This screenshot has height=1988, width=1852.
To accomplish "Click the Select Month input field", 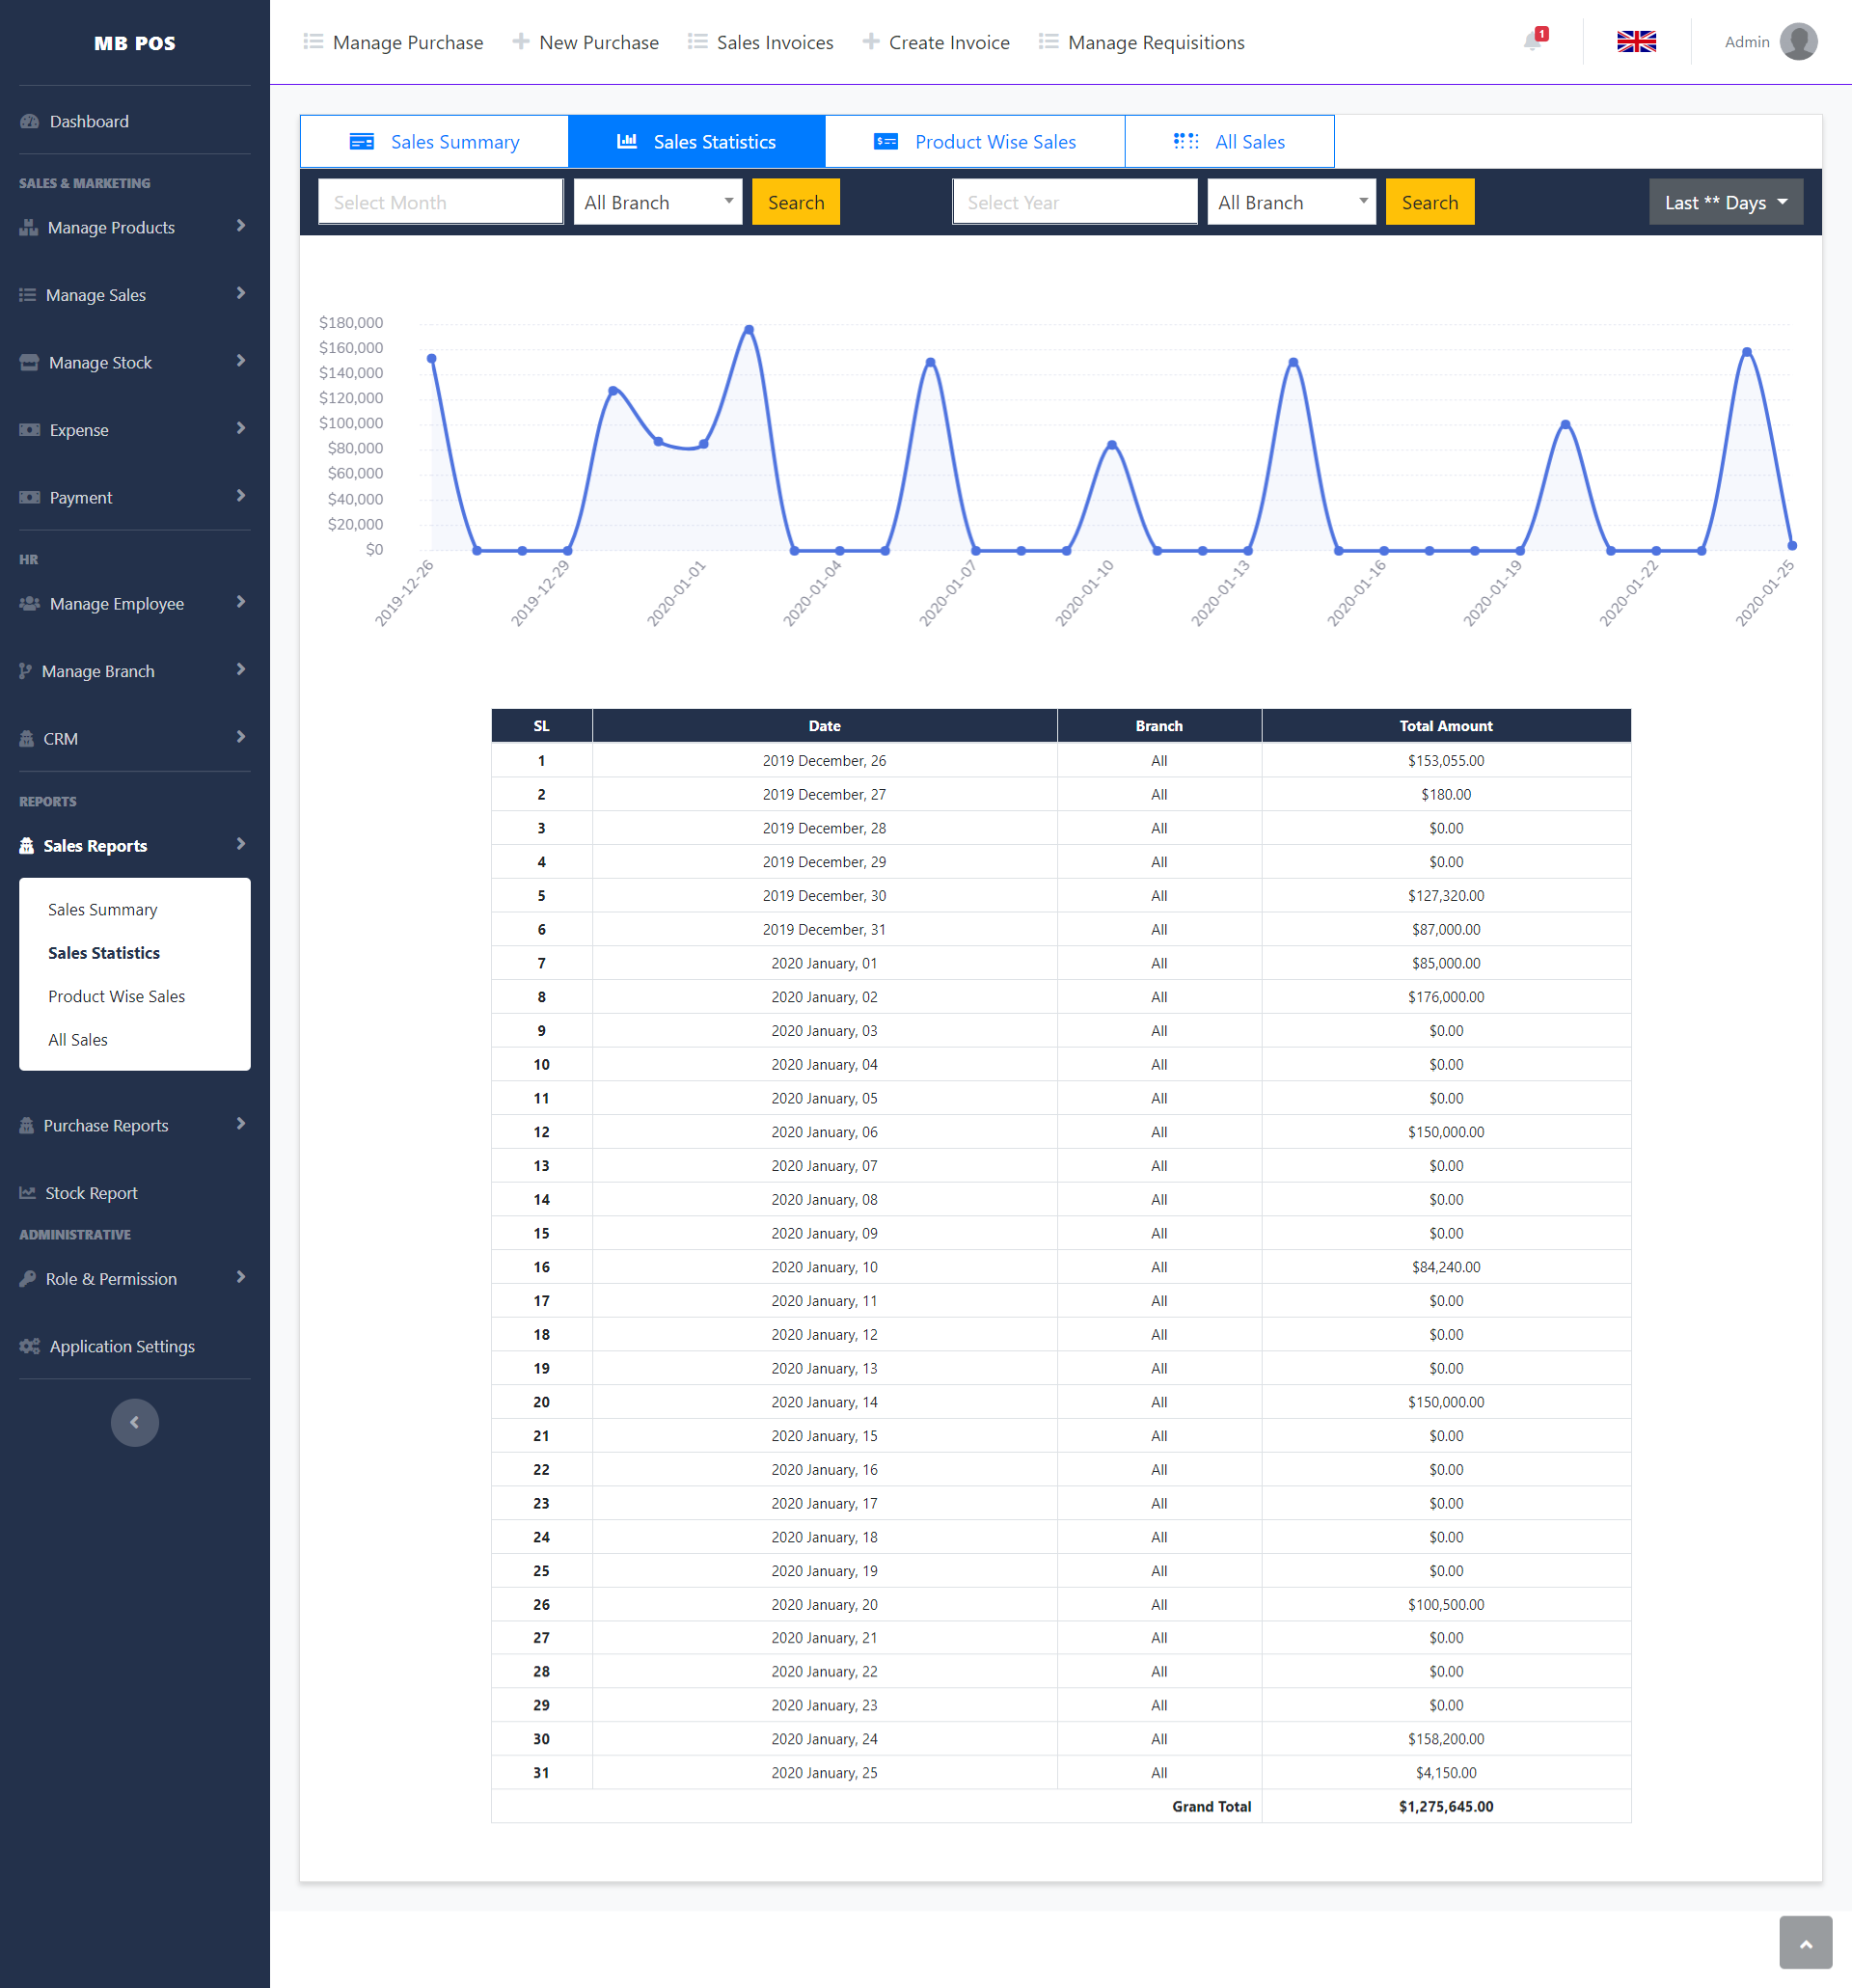I will pyautogui.click(x=440, y=202).
